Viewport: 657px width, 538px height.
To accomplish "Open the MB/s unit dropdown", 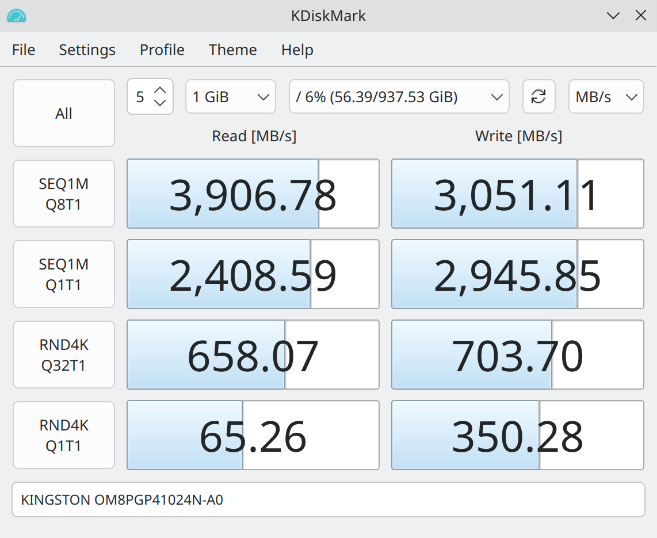I will (x=605, y=97).
